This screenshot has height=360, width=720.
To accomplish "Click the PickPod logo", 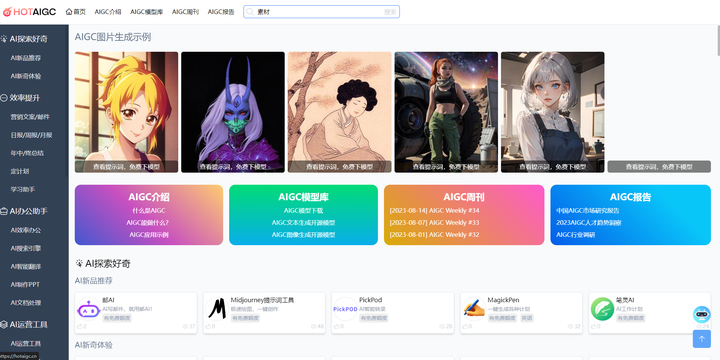I will click(x=345, y=309).
